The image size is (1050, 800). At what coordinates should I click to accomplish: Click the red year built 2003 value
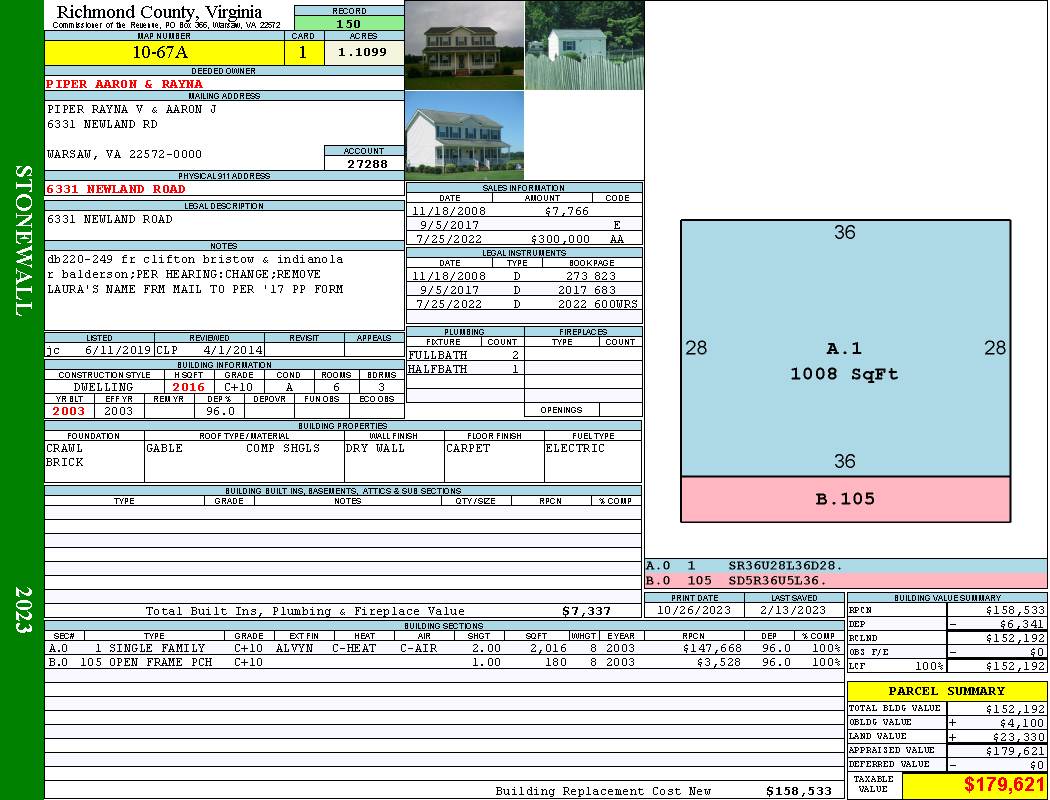[69, 411]
